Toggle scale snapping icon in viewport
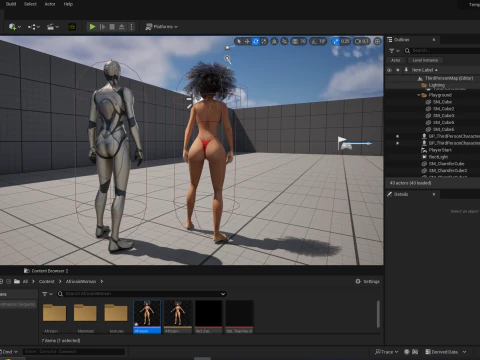This screenshot has width=480, height=360. pyautogui.click(x=335, y=41)
